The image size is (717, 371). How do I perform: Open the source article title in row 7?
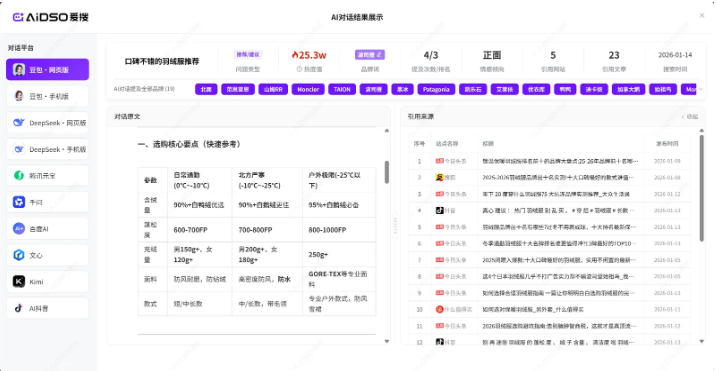(560, 260)
